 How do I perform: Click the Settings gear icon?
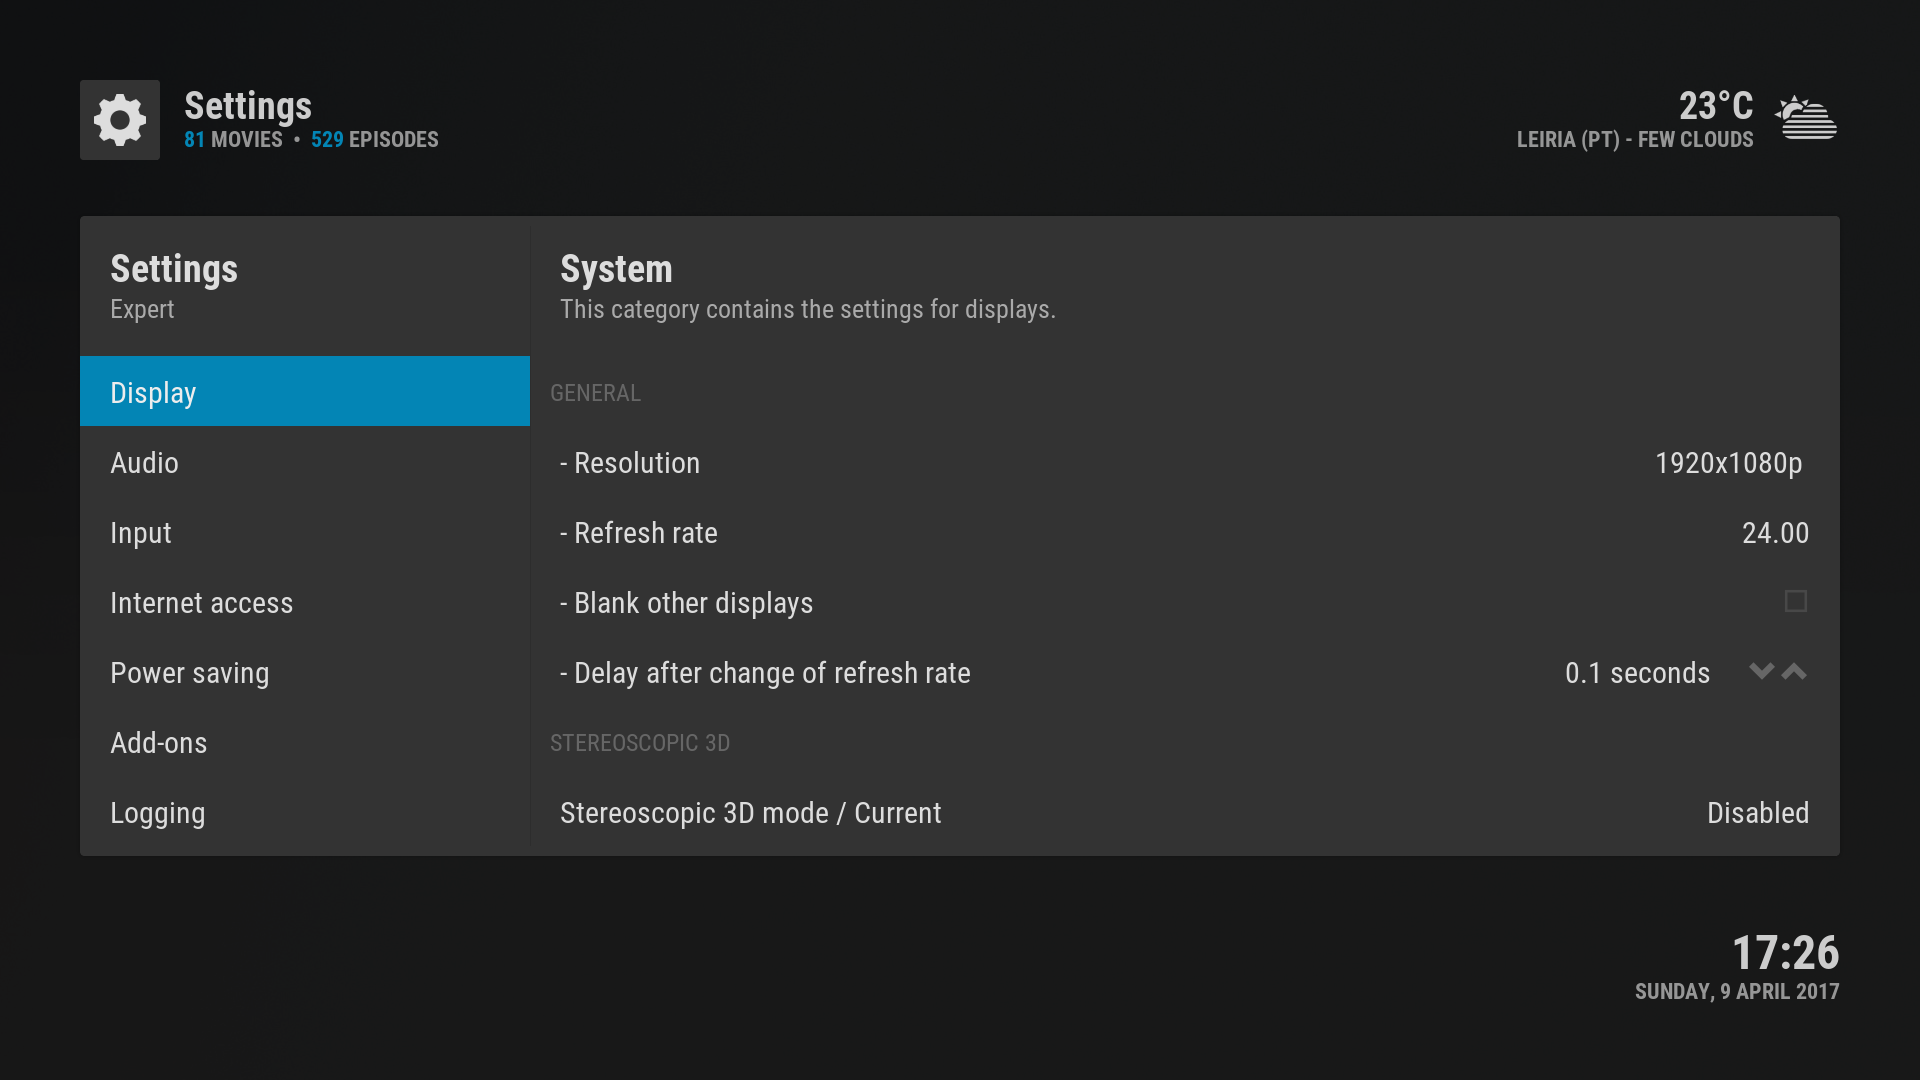(x=120, y=120)
